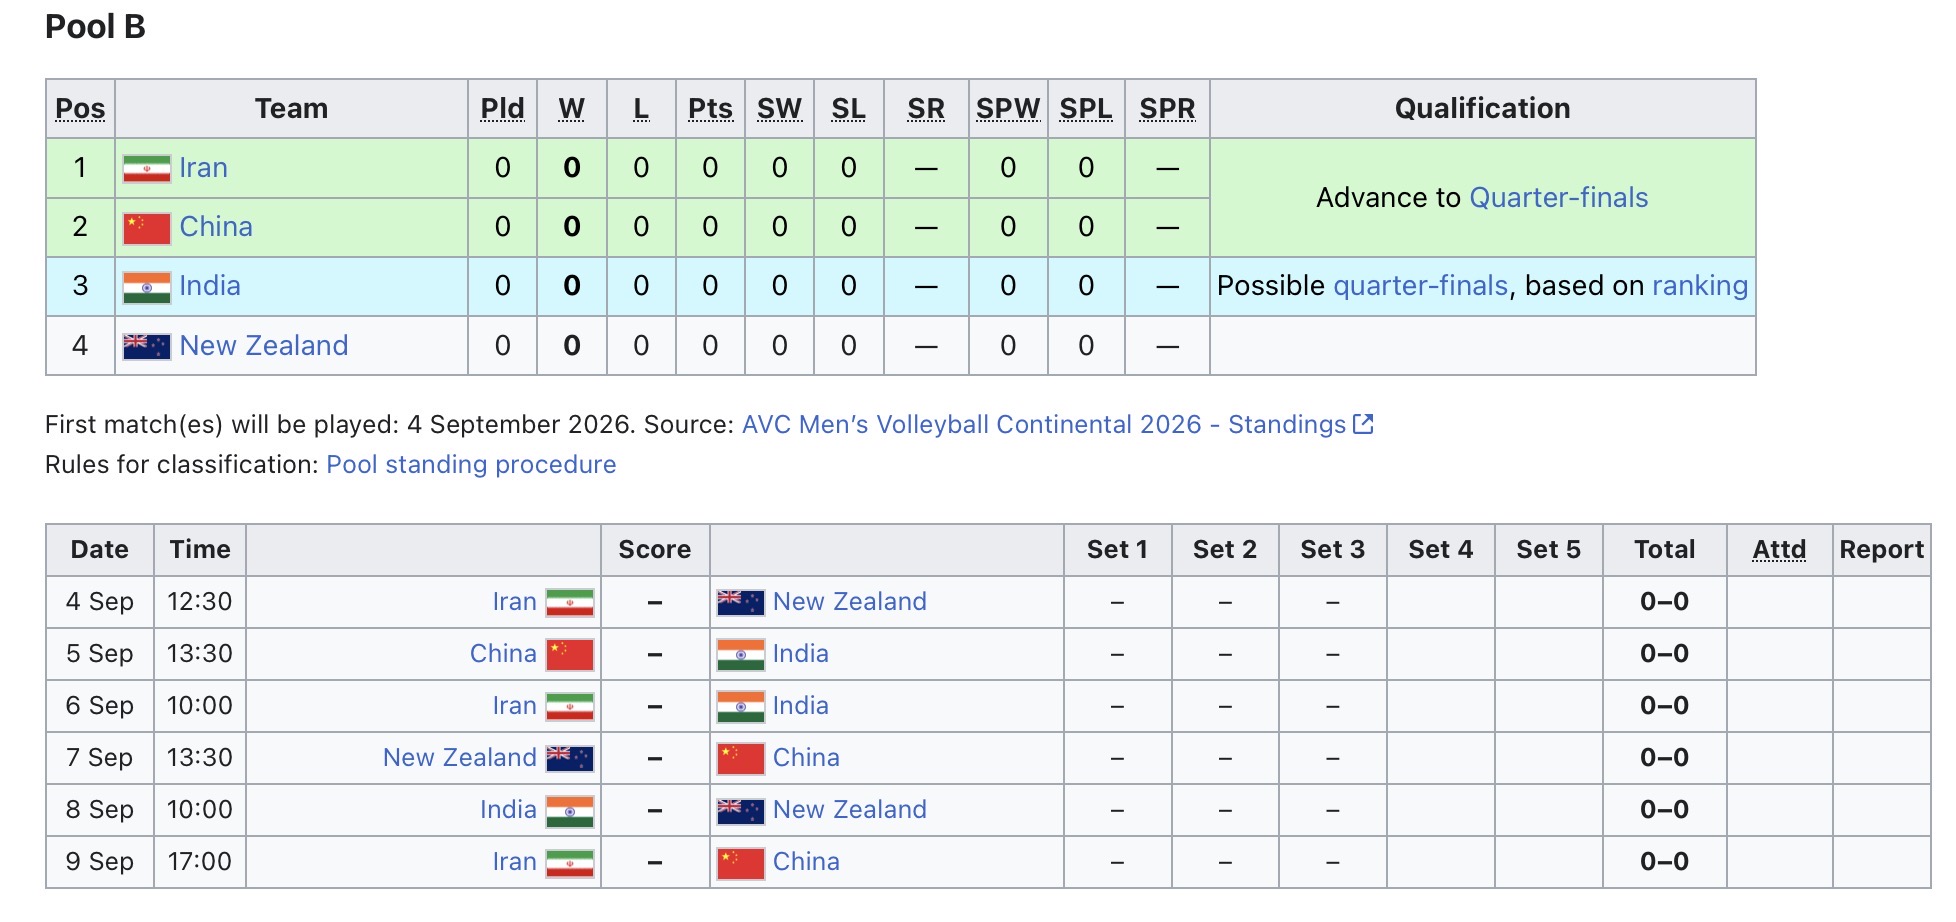Click Iran's flag icon in the standings table

coord(146,168)
